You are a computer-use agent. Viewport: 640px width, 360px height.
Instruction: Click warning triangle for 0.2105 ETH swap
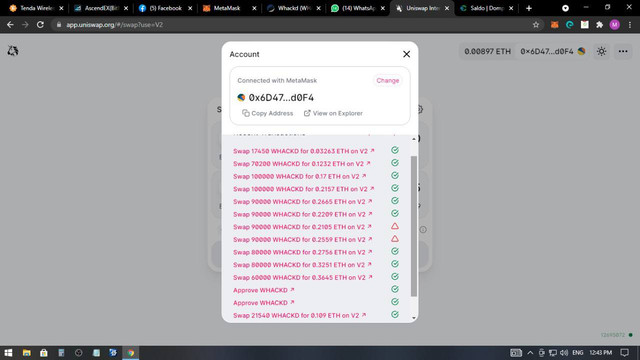tap(395, 226)
